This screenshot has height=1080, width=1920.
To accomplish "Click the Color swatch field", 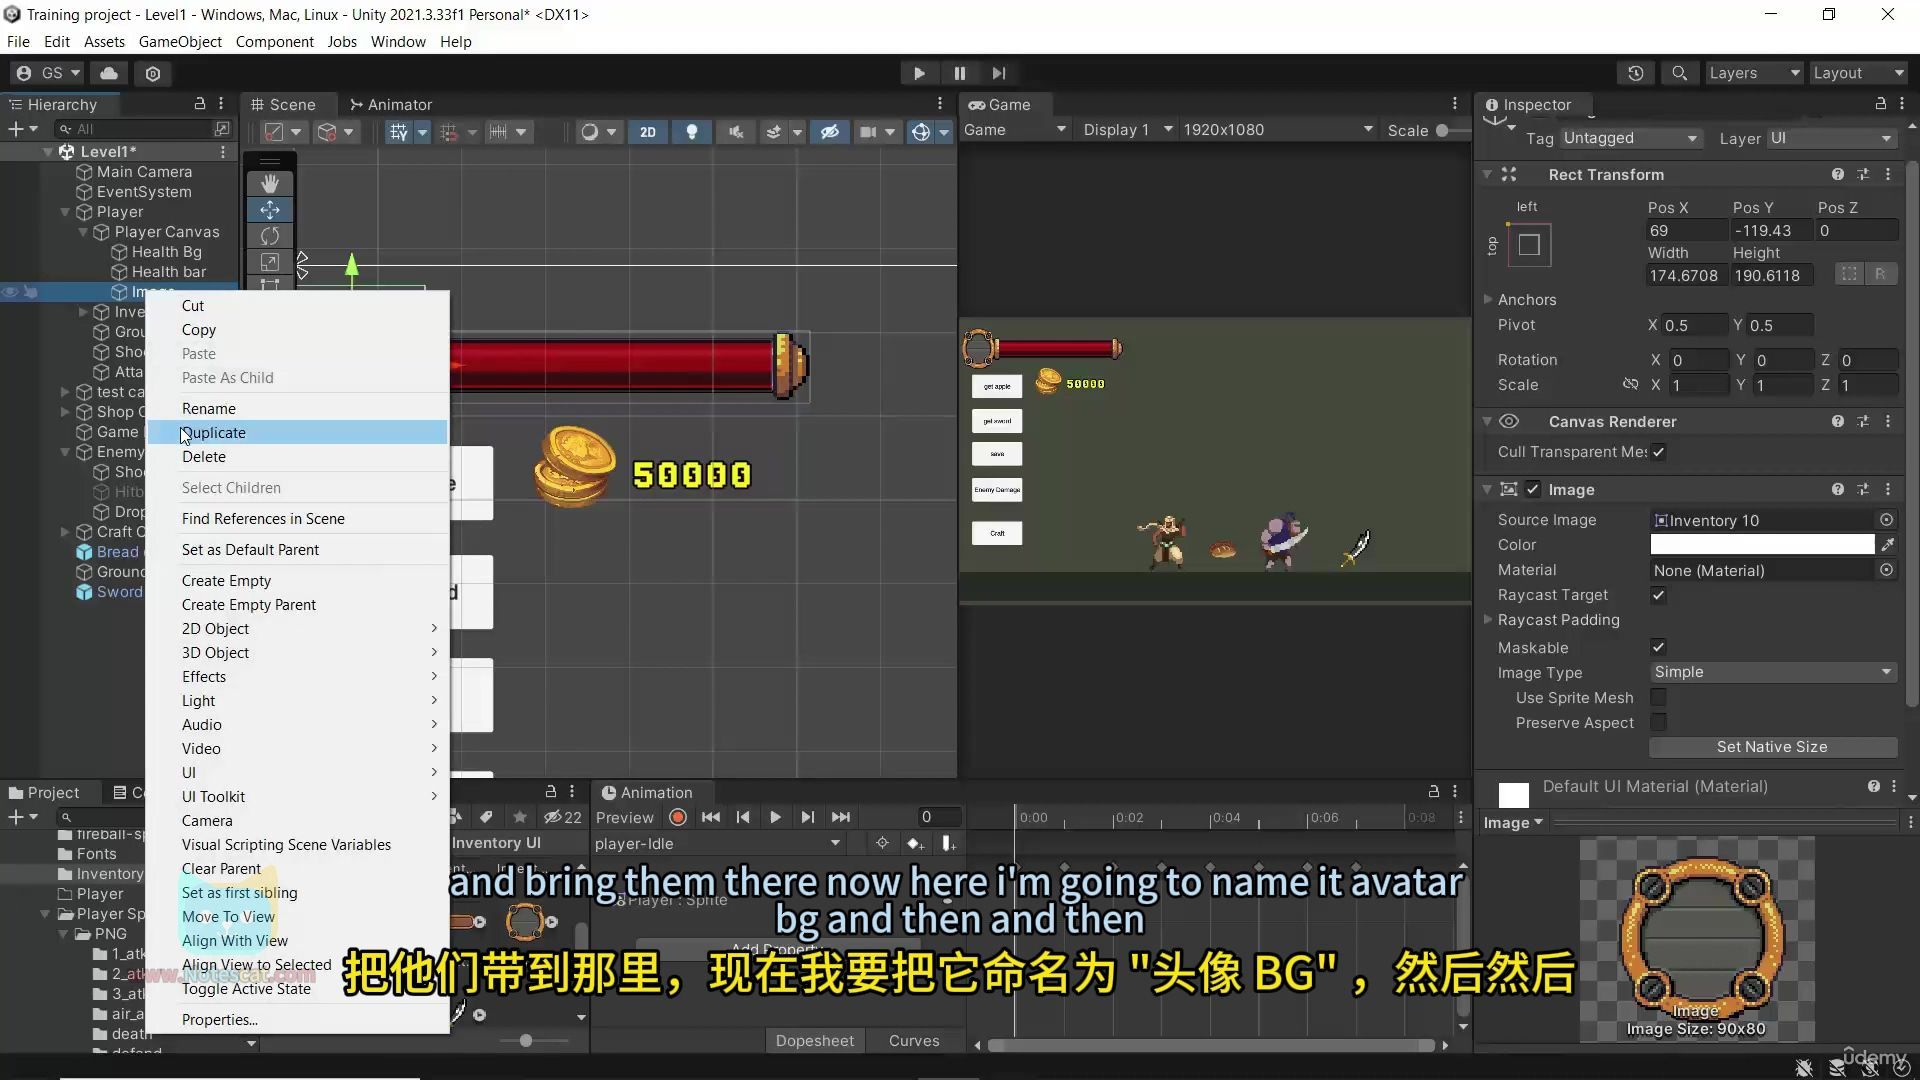I will (1762, 544).
